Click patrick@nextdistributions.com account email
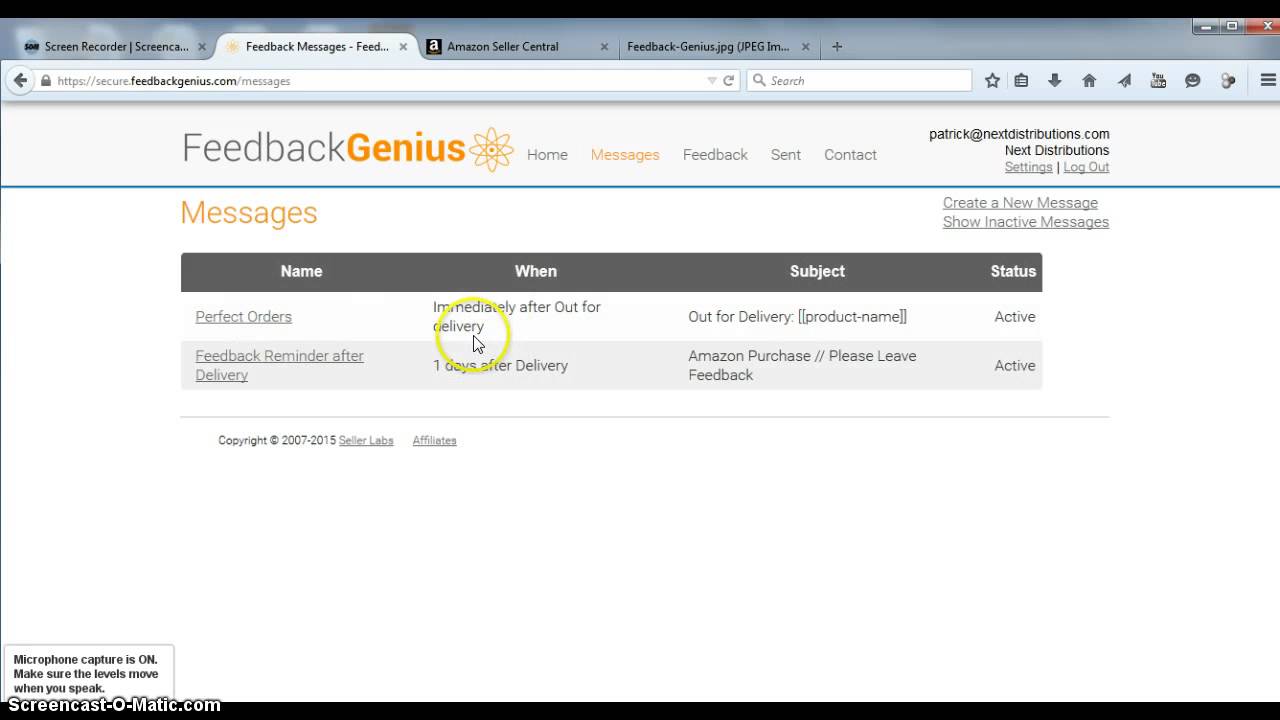Image resolution: width=1280 pixels, height=720 pixels. click(1019, 134)
